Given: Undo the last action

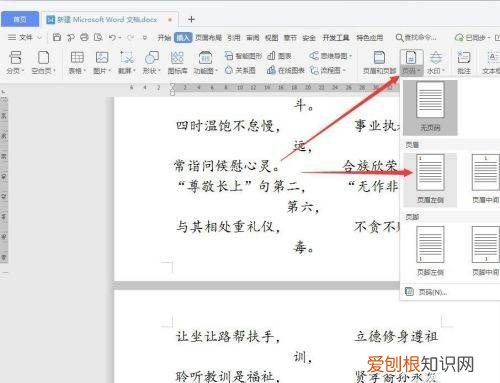Looking at the screenshot, I should tap(112, 38).
